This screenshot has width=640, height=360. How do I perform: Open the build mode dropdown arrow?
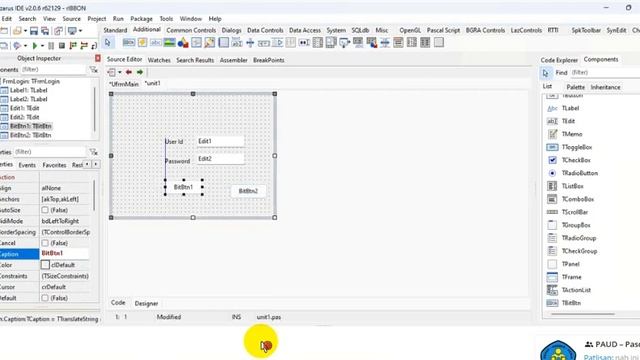pyautogui.click(x=25, y=46)
